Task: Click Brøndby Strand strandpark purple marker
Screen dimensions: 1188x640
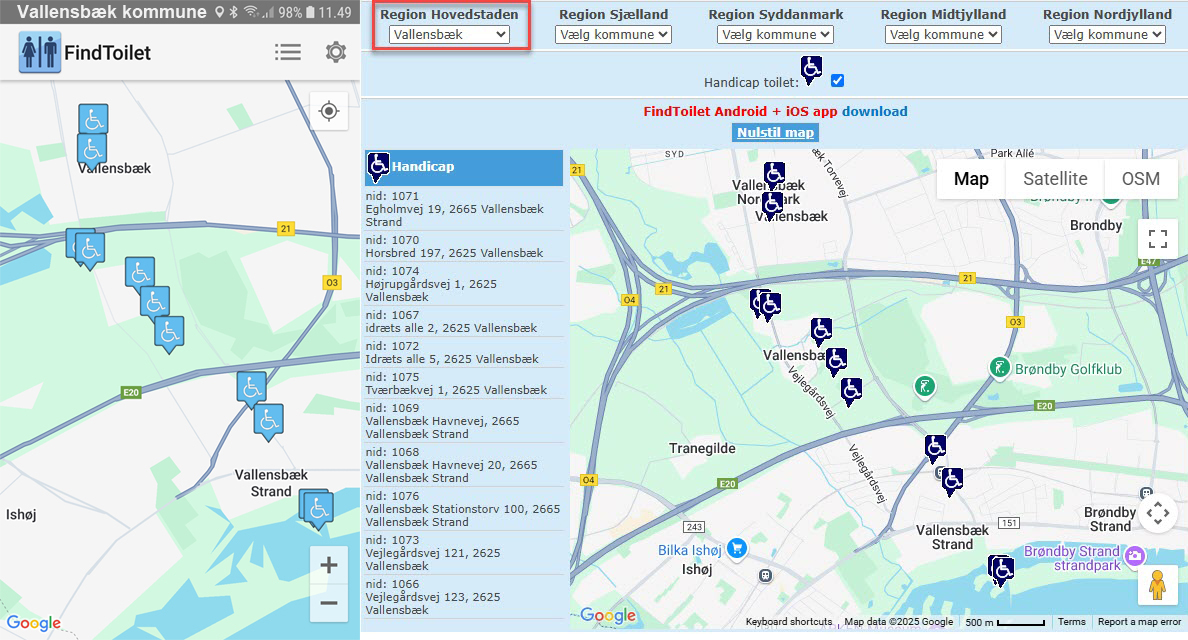Action: (x=1134, y=557)
